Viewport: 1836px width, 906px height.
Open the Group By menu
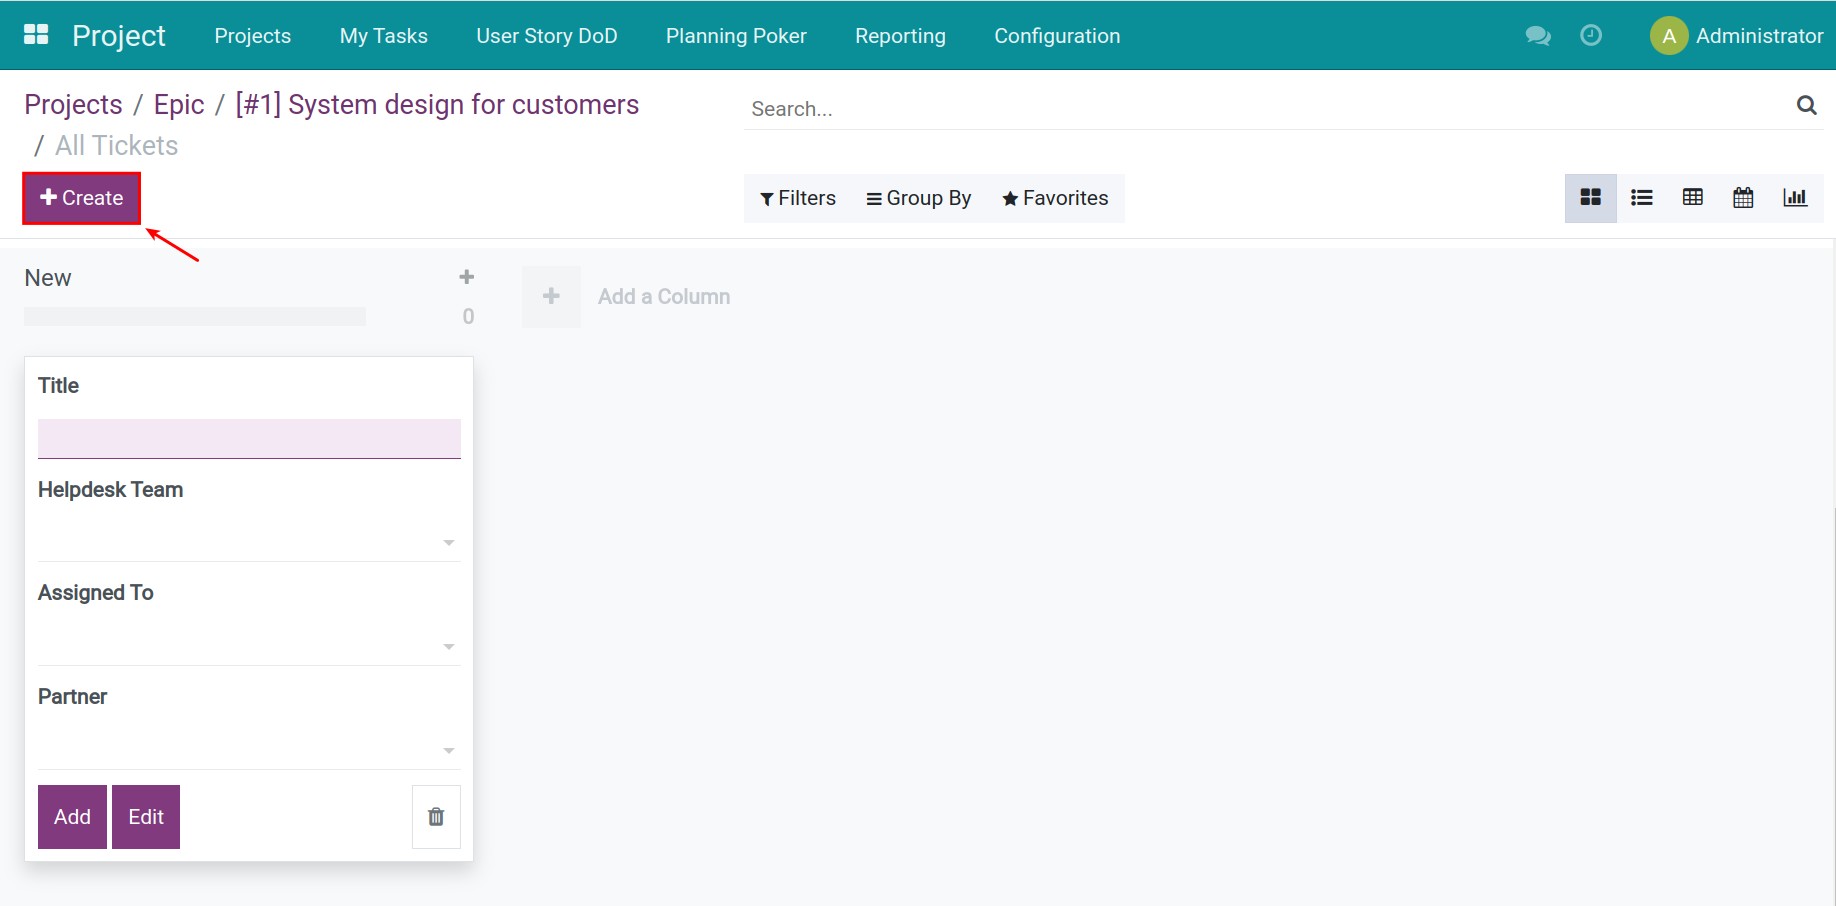click(918, 197)
